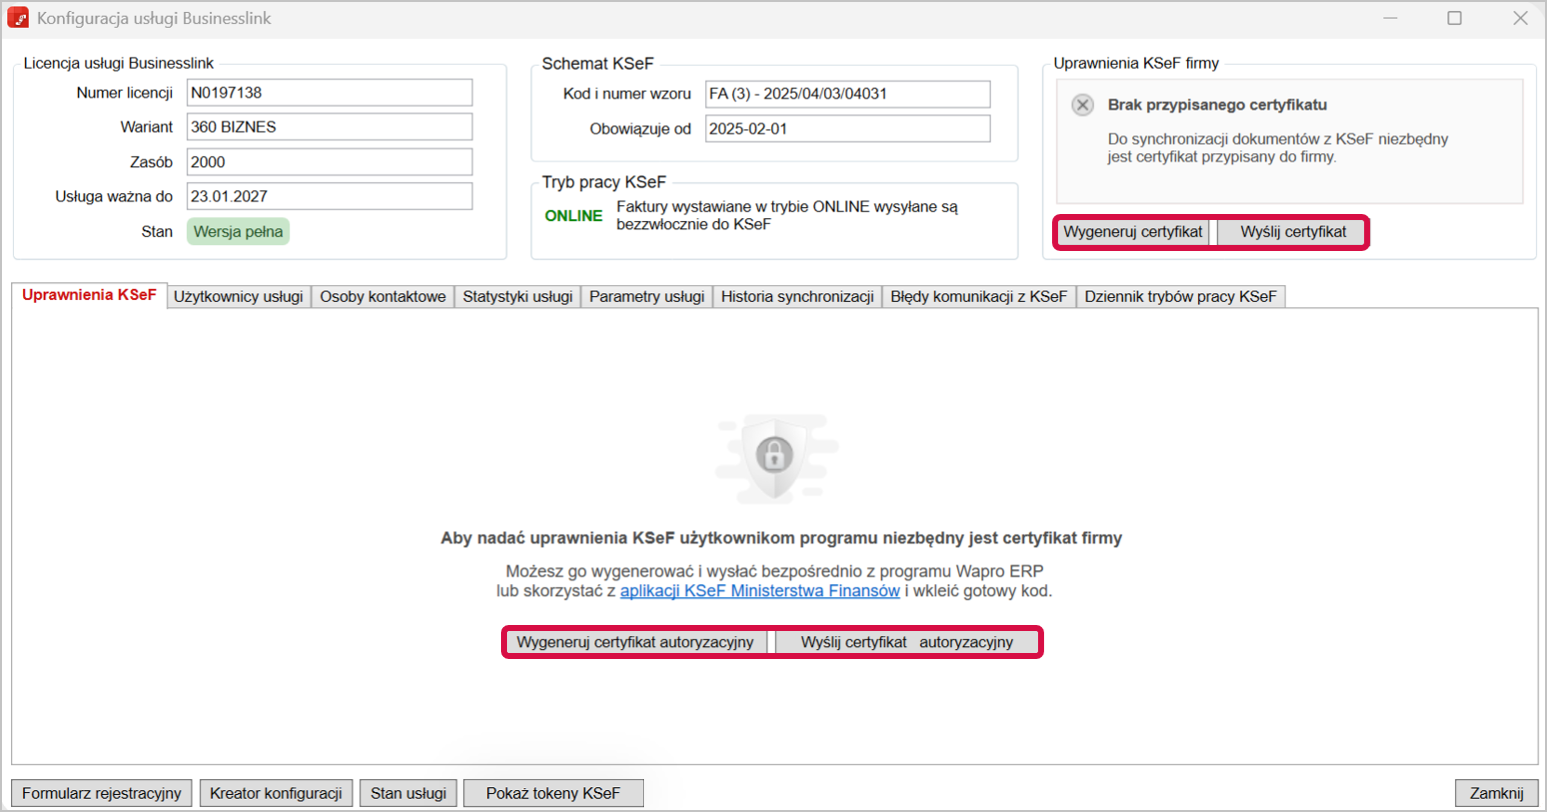
Task: Open the Statystyki usługi tab
Action: [517, 296]
